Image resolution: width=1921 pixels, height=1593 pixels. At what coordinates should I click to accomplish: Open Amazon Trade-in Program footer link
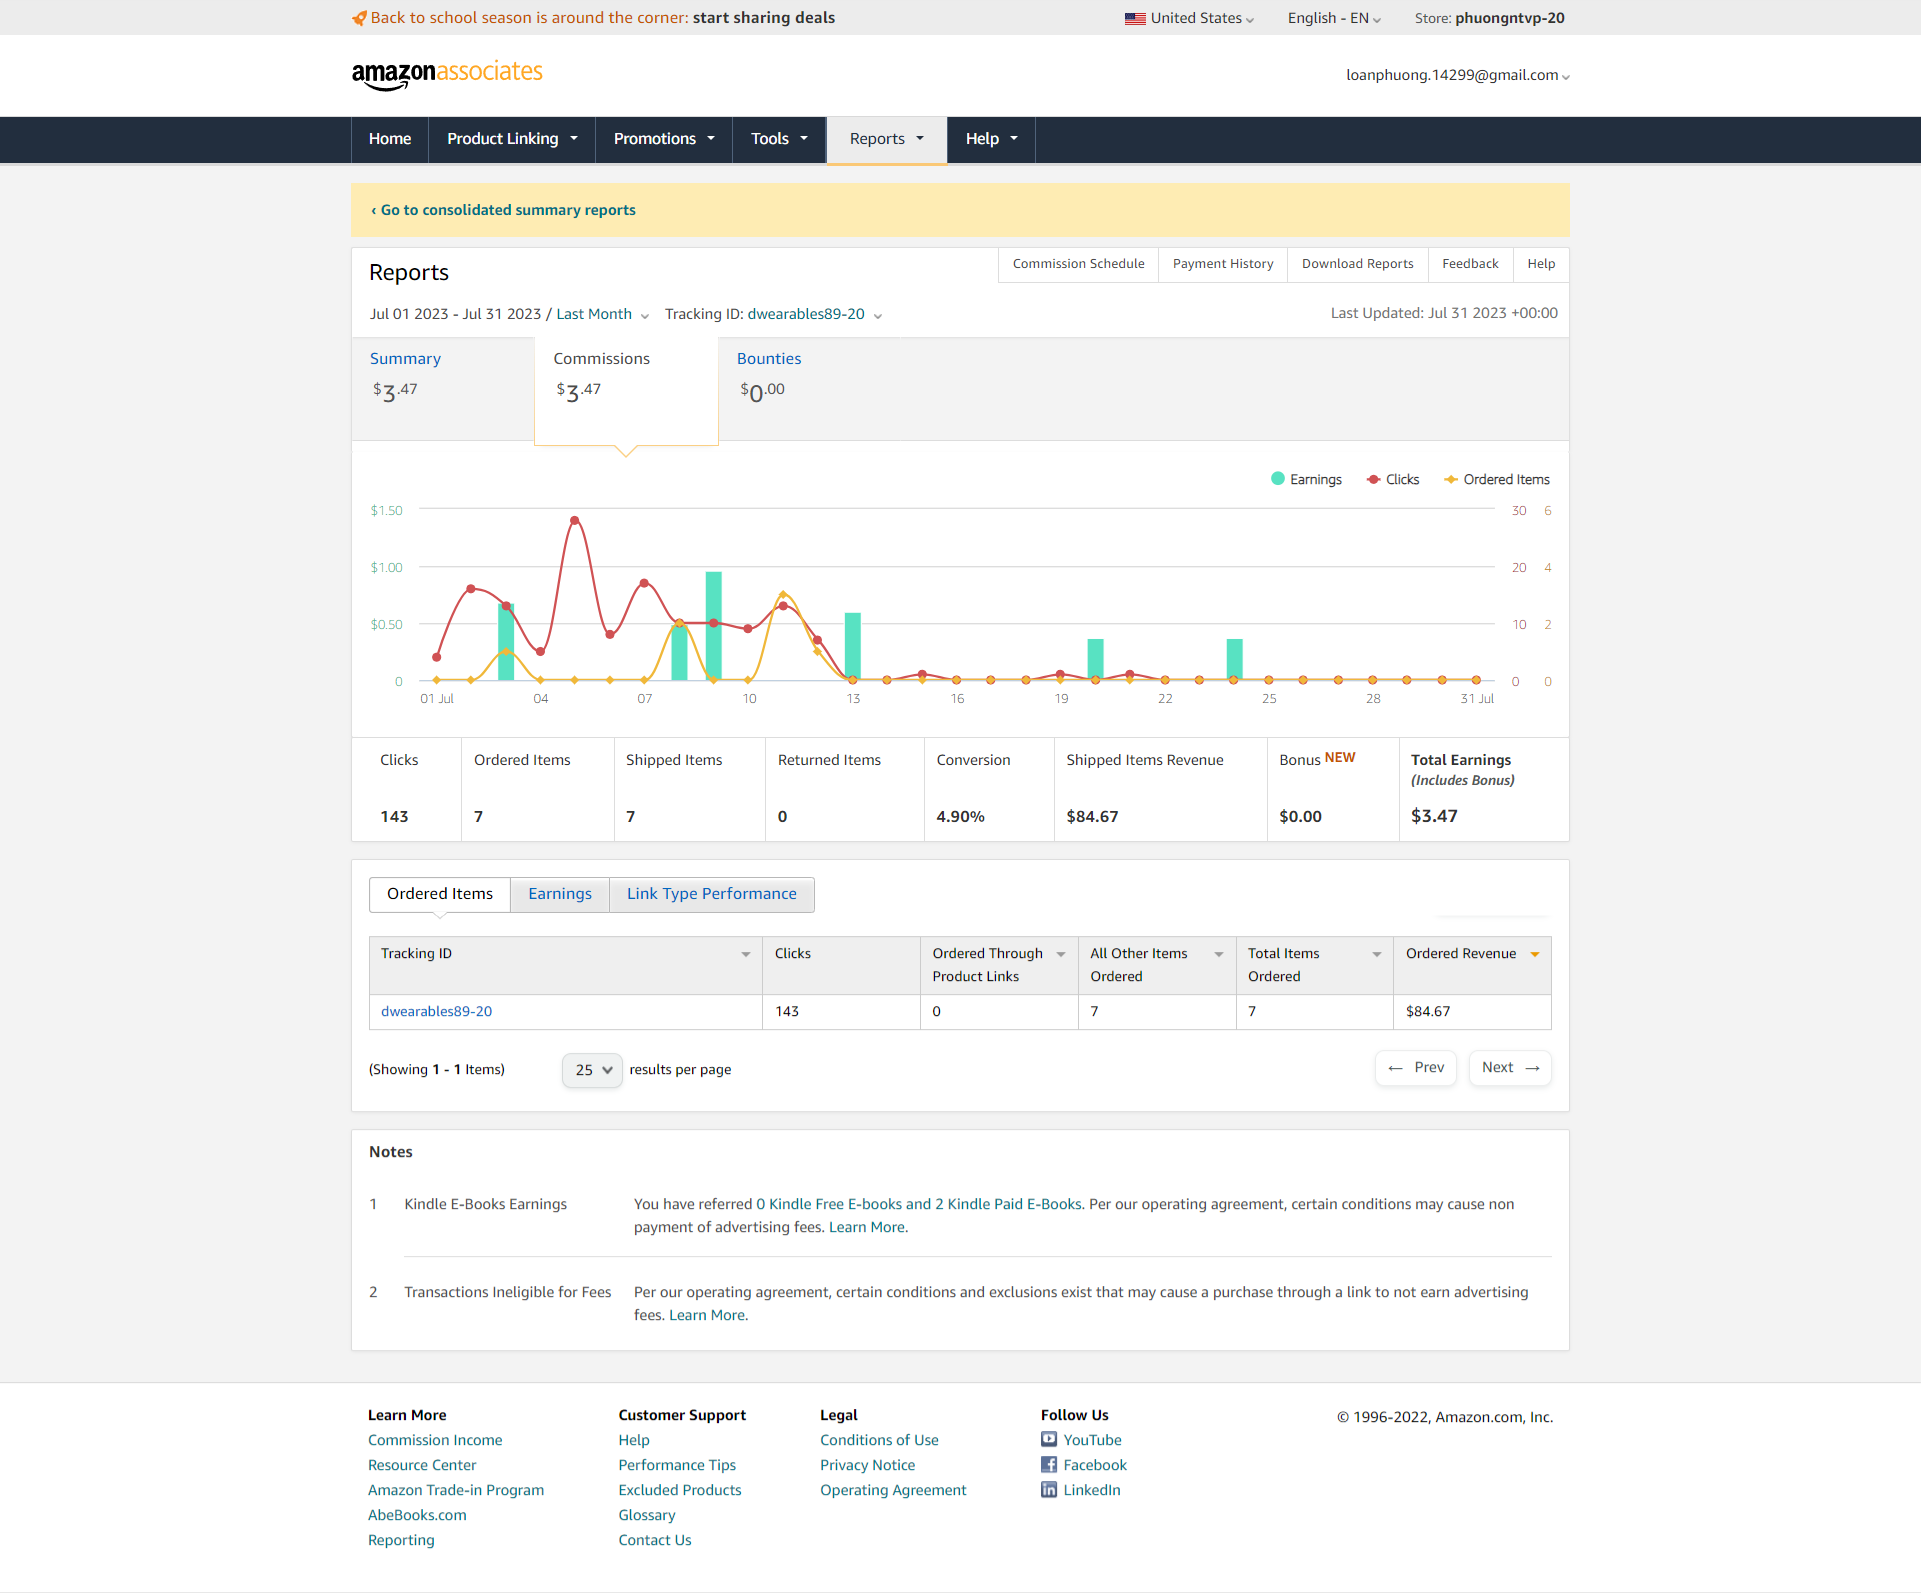(x=456, y=1490)
